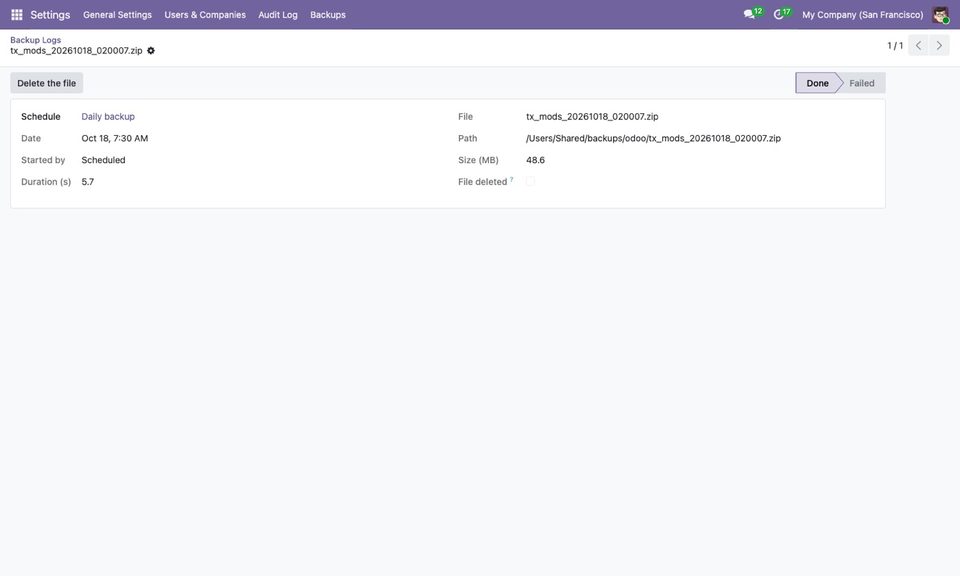The width and height of the screenshot is (960, 576).
Task: Click the Settings app title
Action: (50, 15)
